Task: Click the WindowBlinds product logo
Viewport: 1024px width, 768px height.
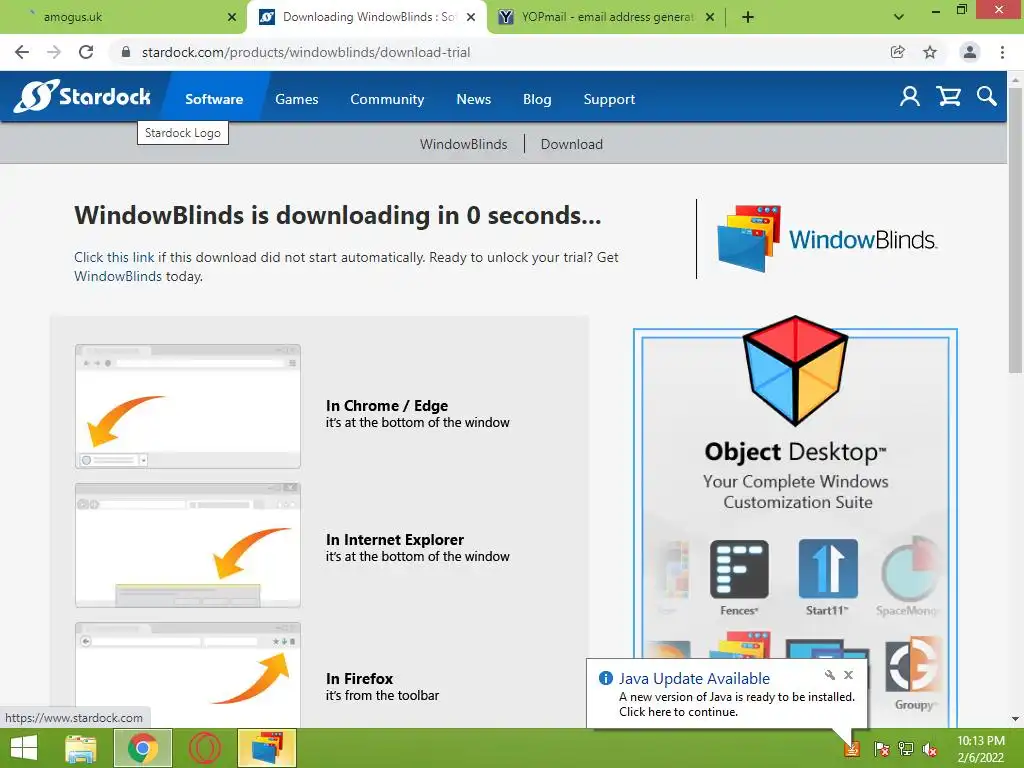Action: tap(827, 239)
